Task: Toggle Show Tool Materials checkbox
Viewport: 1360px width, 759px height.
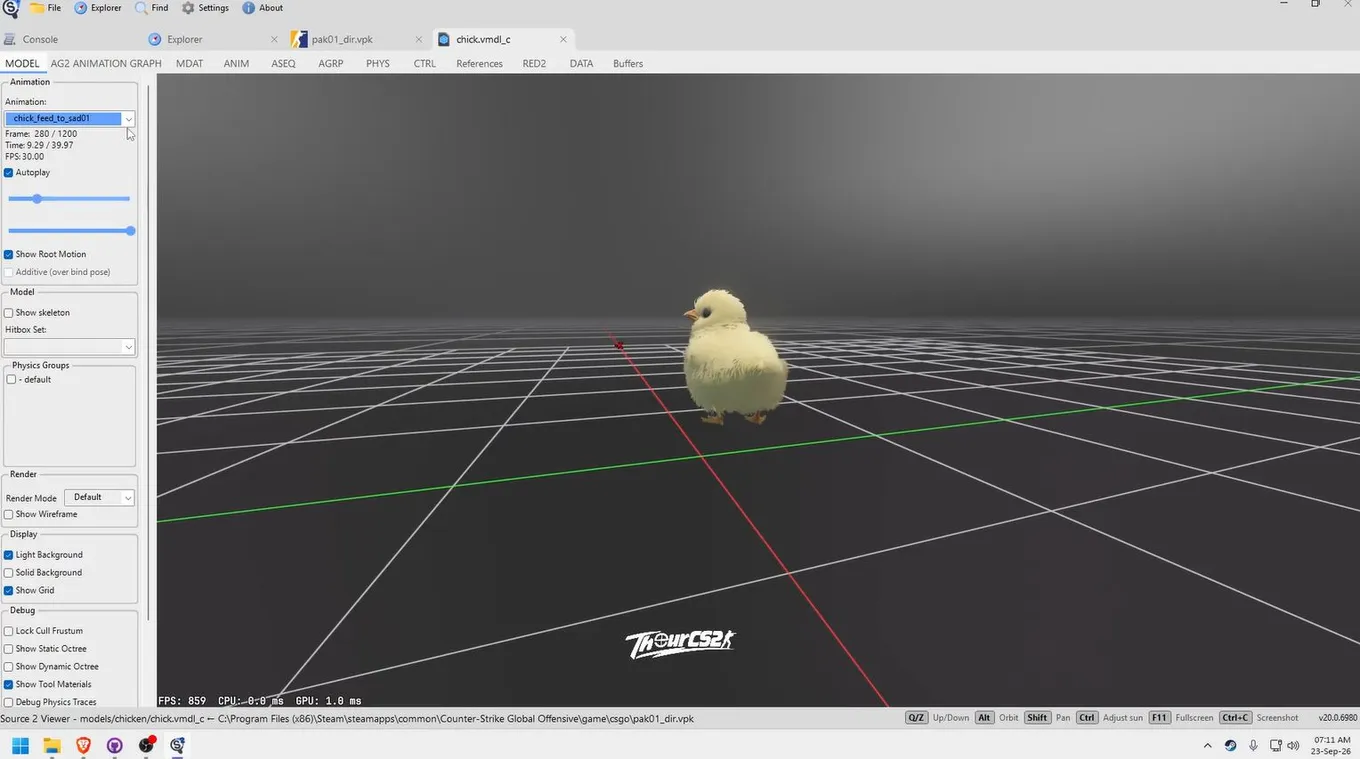Action: click(x=9, y=685)
